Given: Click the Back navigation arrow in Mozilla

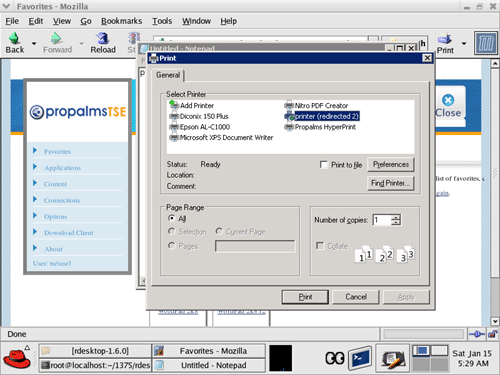Looking at the screenshot, I should (15, 43).
